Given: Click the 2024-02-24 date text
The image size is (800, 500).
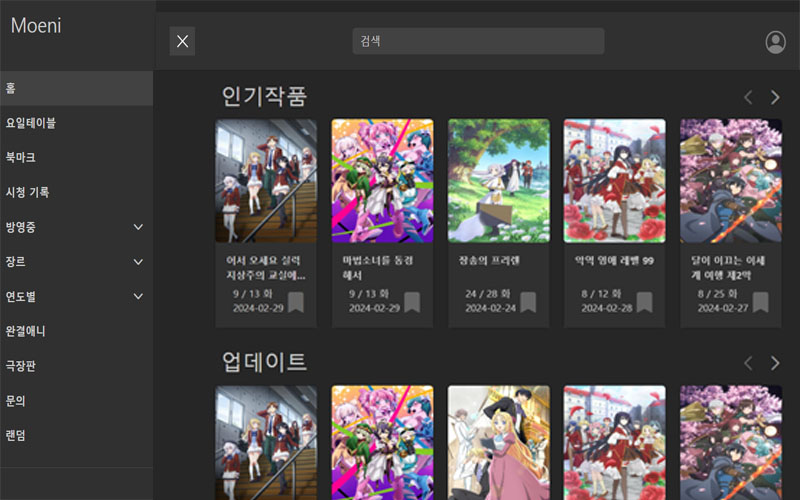Looking at the screenshot, I should (x=490, y=308).
